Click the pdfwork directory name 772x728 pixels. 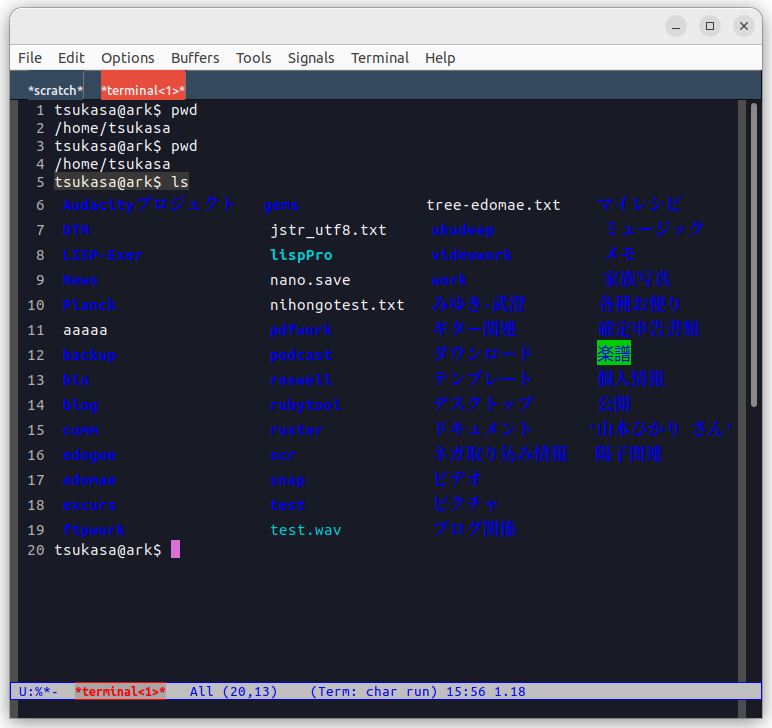(x=301, y=330)
